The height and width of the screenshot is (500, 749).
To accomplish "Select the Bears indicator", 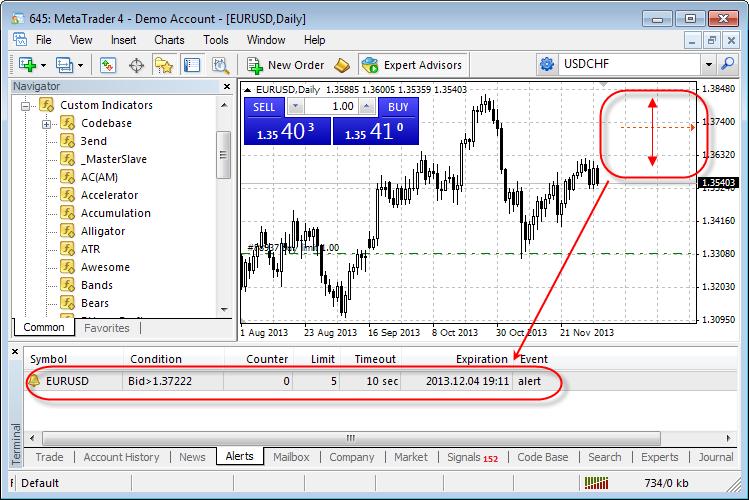I will pyautogui.click(x=95, y=303).
